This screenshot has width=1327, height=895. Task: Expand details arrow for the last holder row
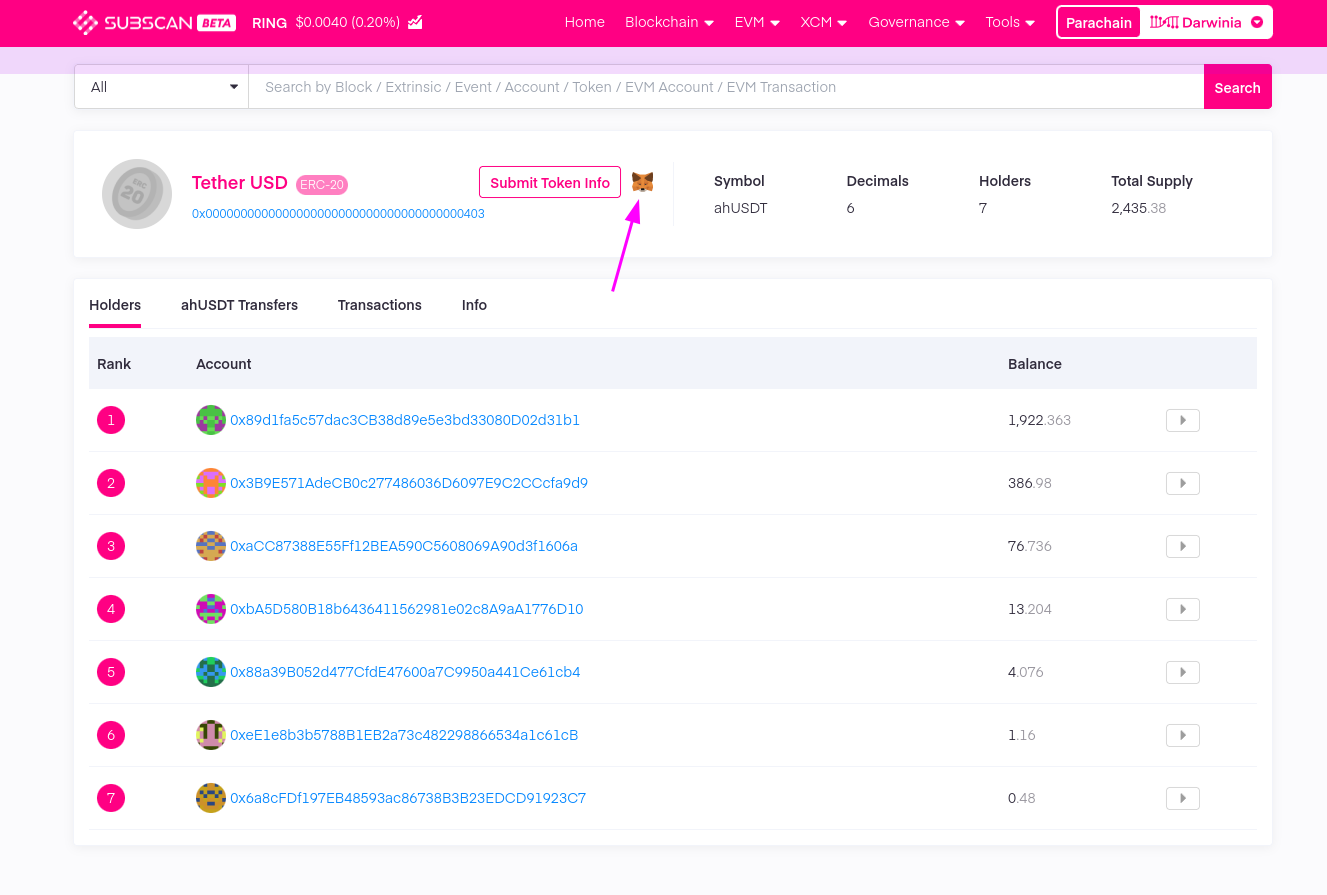(x=1182, y=798)
